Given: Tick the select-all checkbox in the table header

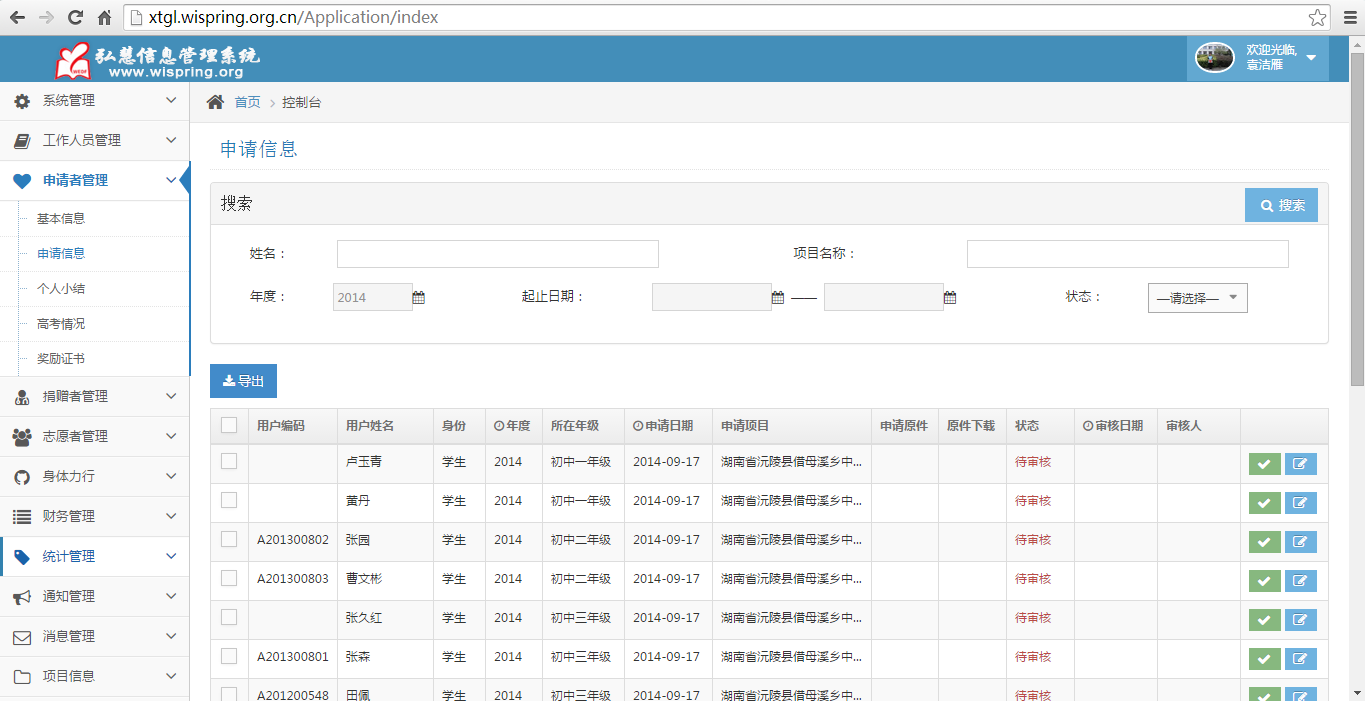Looking at the screenshot, I should pyautogui.click(x=229, y=425).
